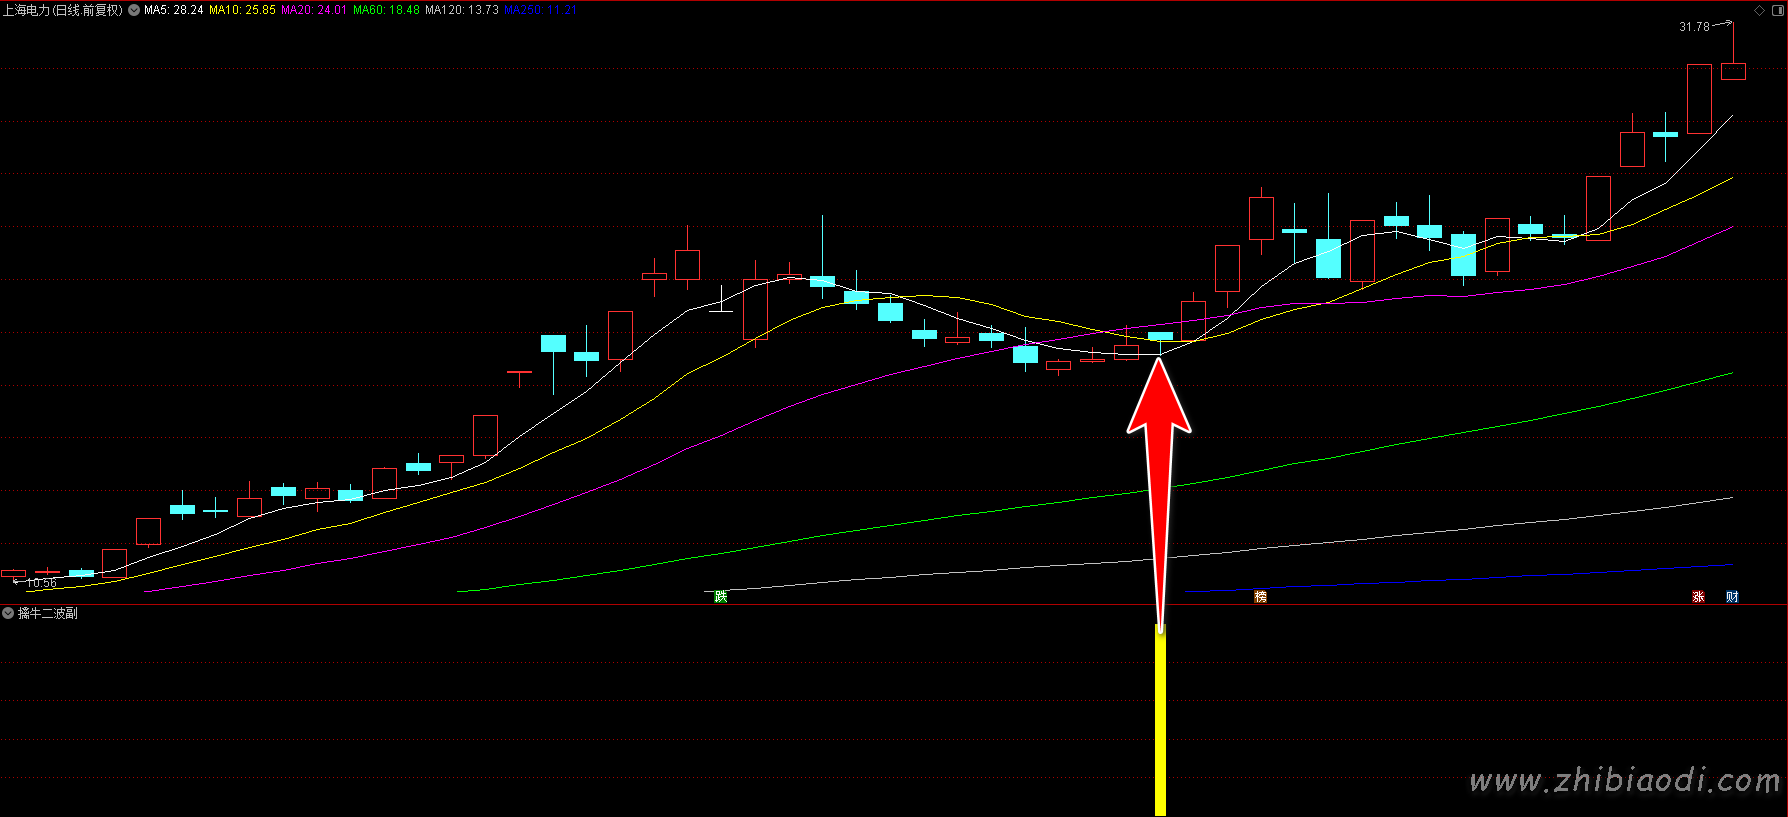Expand the 擒牛二波副 indicator dropdown arrow

click(8, 613)
